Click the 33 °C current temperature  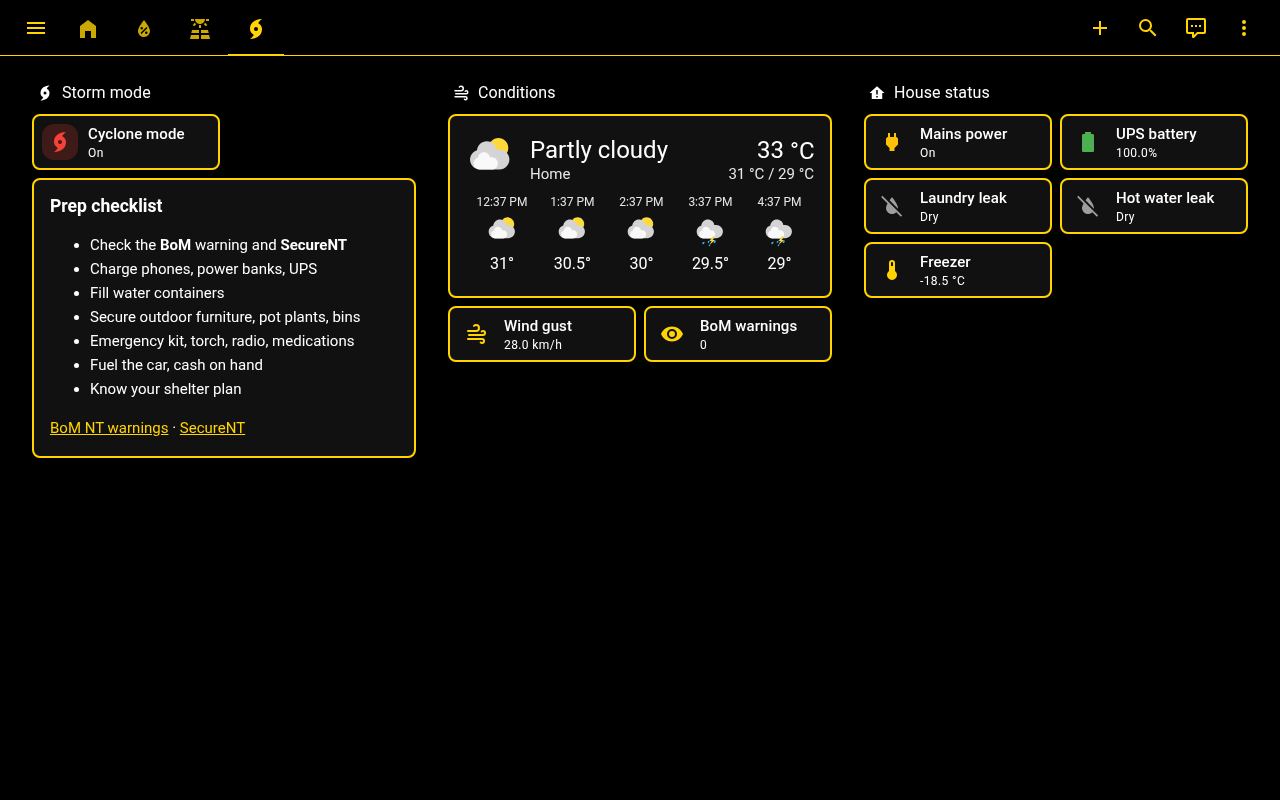[x=785, y=150]
